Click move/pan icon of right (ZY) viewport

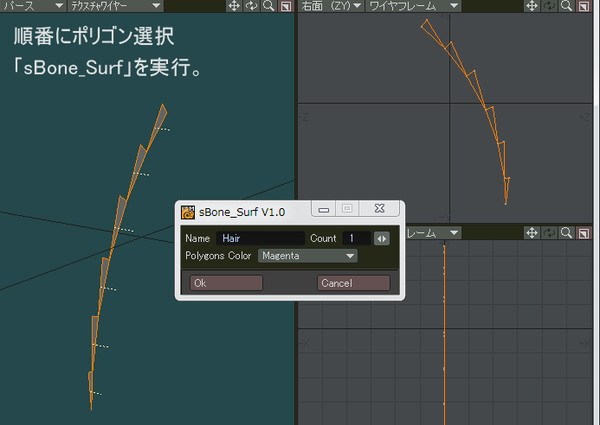532,6
